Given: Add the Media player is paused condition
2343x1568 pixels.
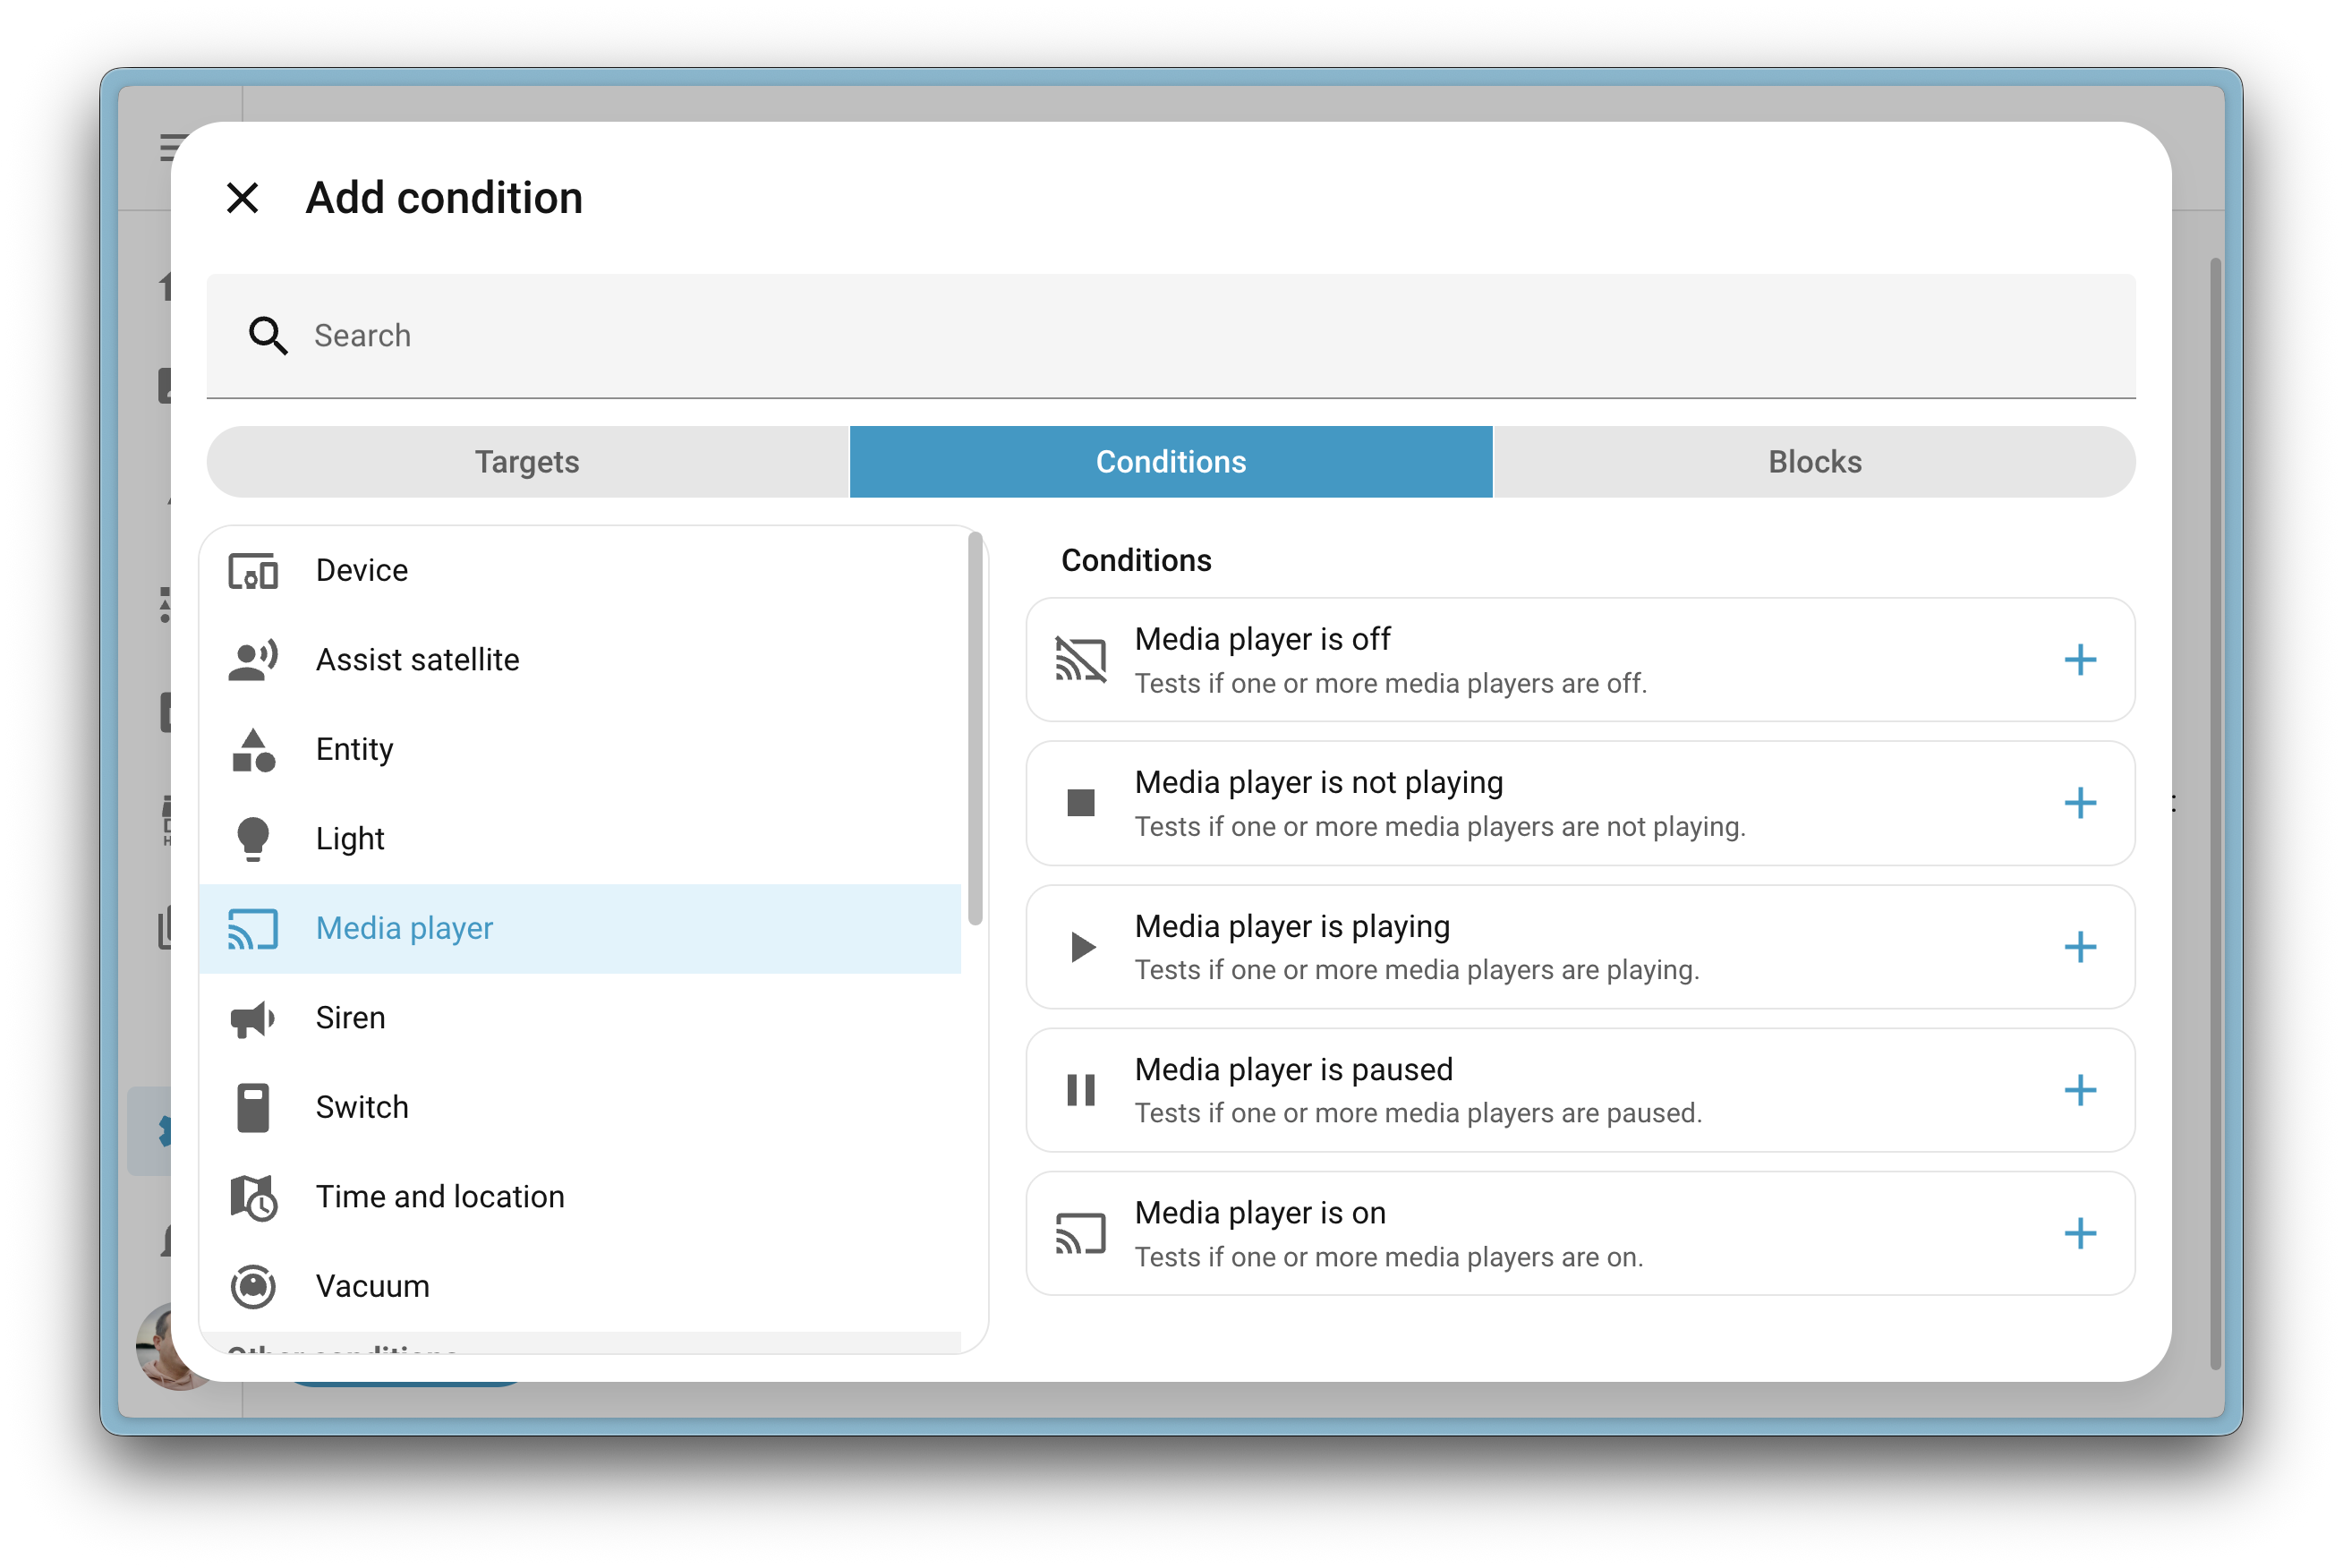Looking at the screenshot, I should (2081, 1090).
